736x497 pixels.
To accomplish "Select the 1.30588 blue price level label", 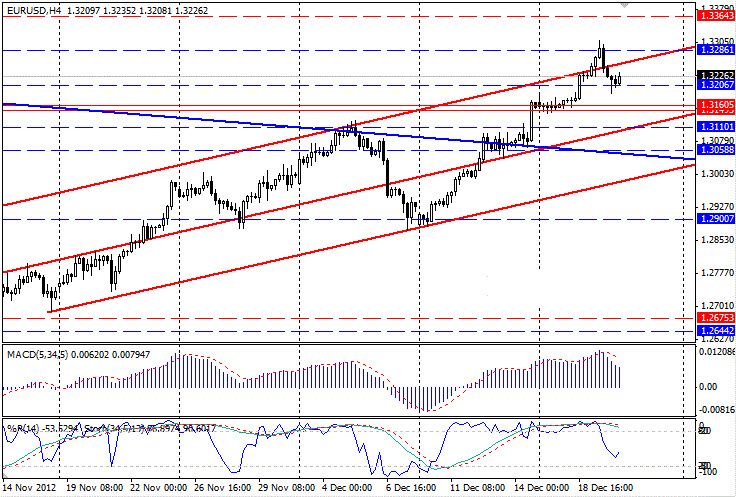I will 714,150.
